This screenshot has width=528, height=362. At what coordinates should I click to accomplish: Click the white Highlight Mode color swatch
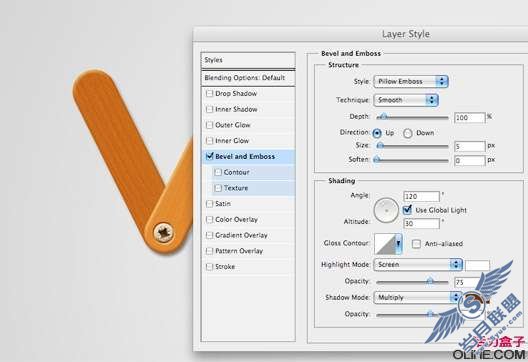coord(477,265)
